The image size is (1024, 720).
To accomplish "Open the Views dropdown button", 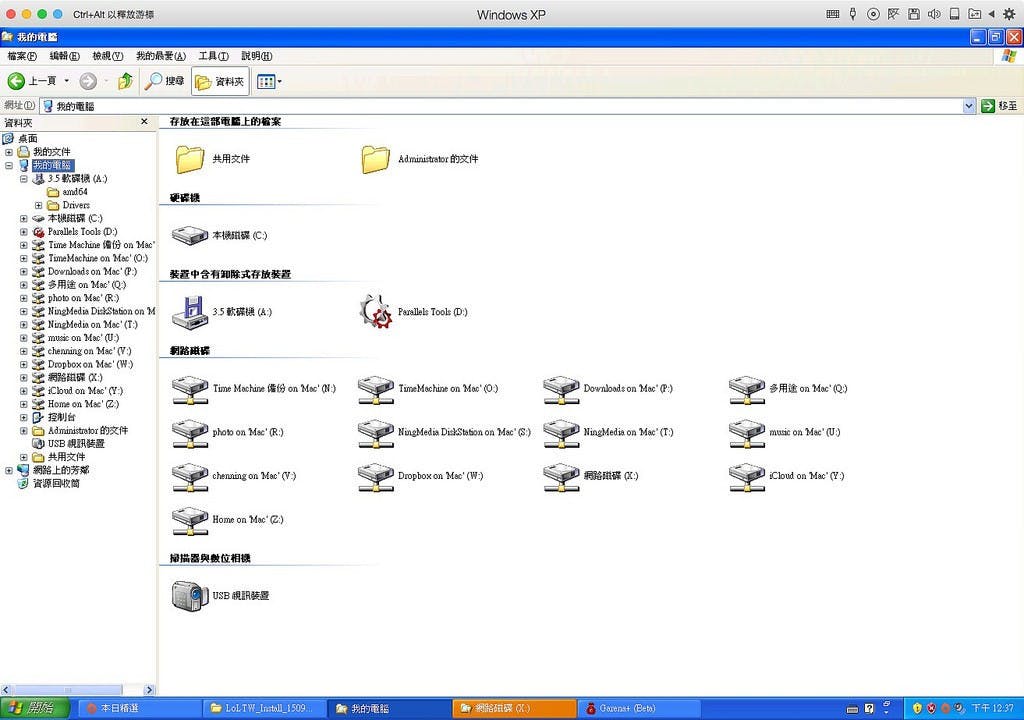I will pyautogui.click(x=268, y=82).
